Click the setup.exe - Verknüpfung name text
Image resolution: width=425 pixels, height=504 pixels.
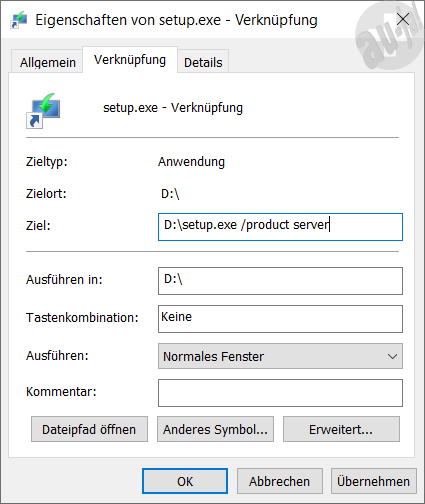pyautogui.click(x=173, y=108)
